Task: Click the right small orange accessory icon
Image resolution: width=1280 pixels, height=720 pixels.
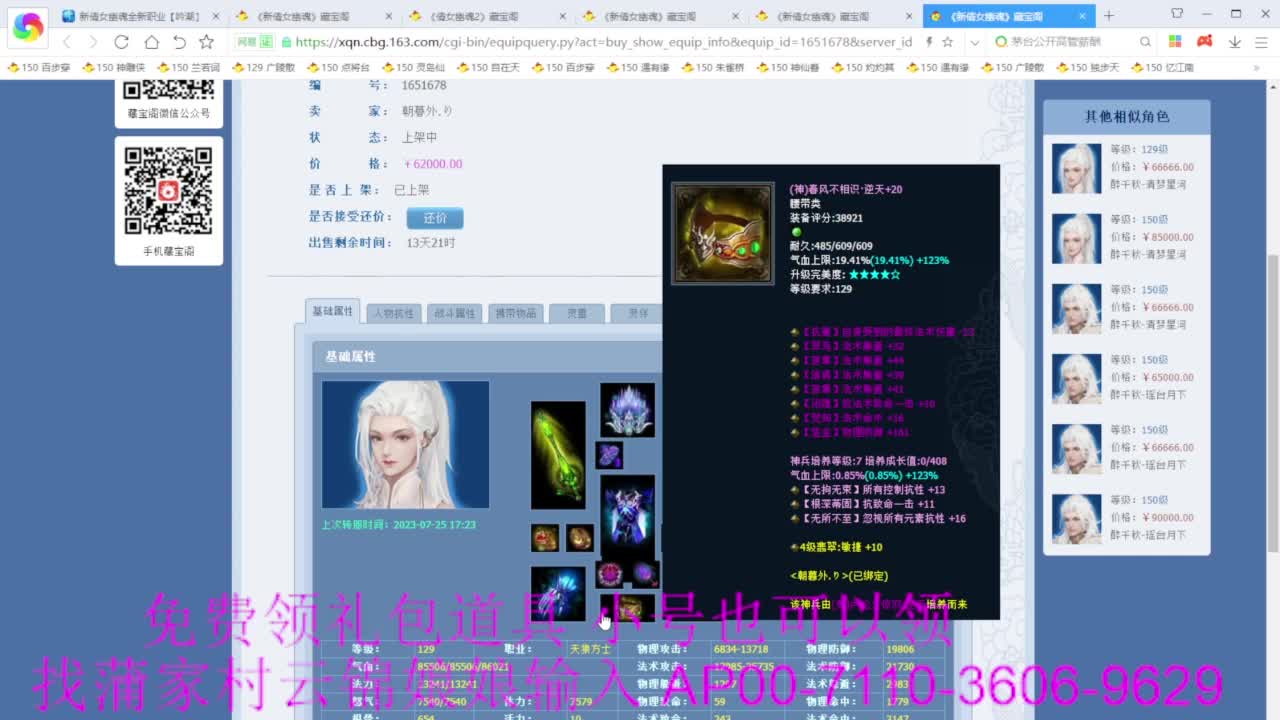Action: tap(580, 538)
